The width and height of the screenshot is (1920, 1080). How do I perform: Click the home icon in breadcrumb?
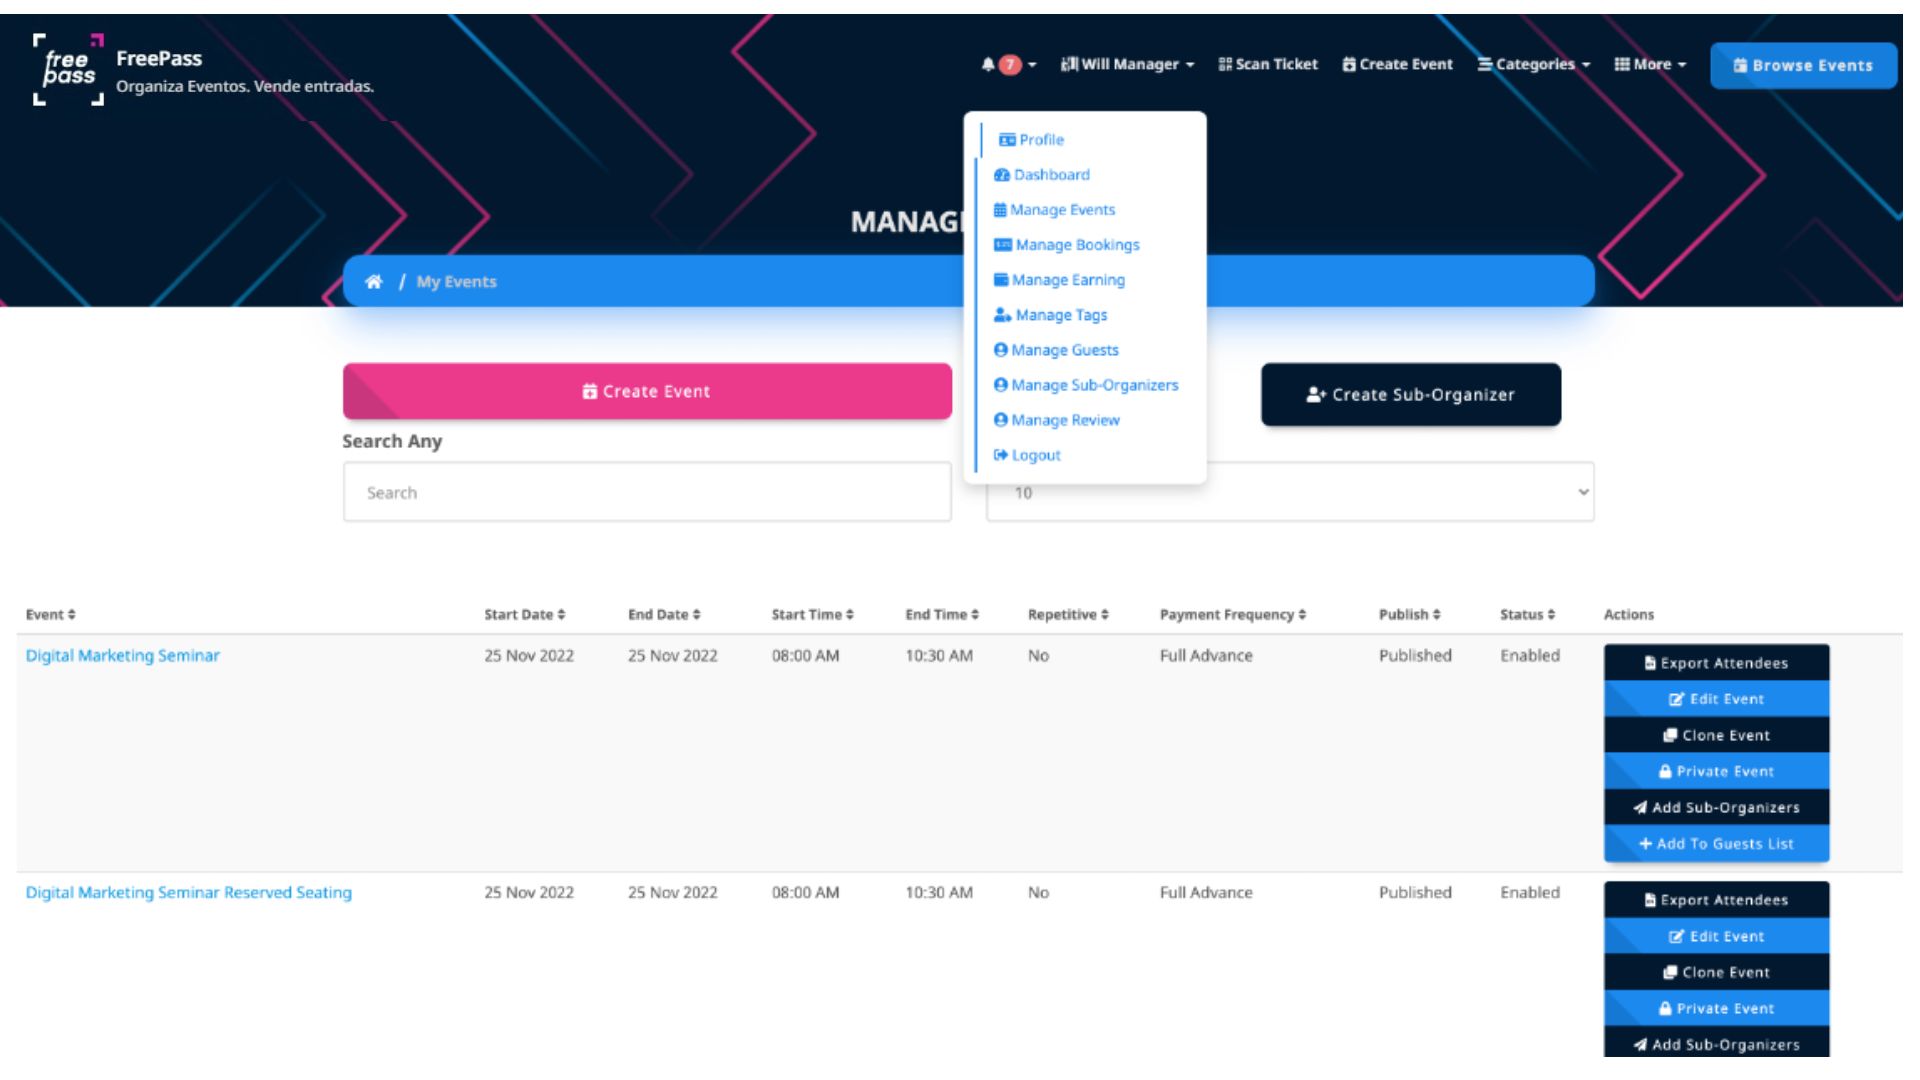(374, 282)
